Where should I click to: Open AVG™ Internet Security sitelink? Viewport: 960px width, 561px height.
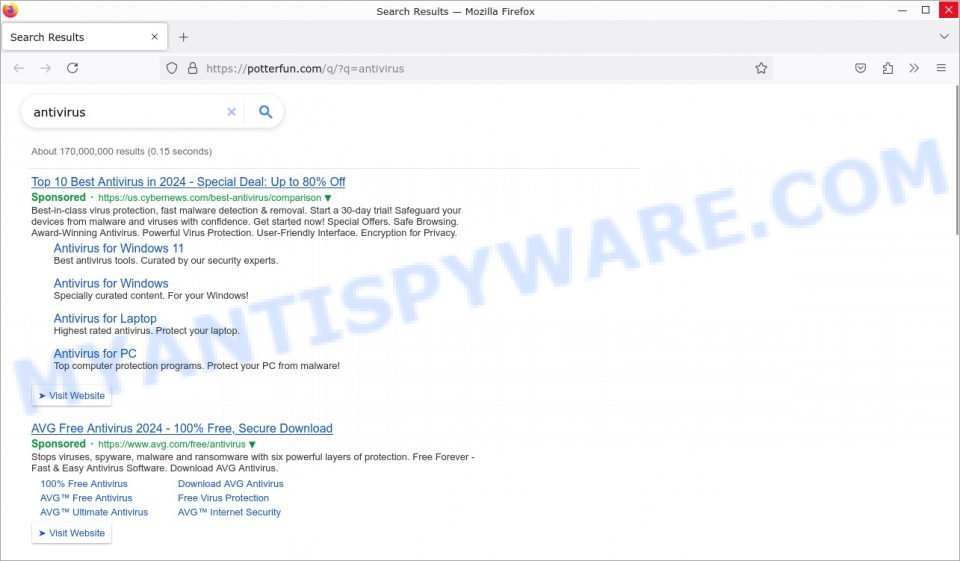click(229, 512)
